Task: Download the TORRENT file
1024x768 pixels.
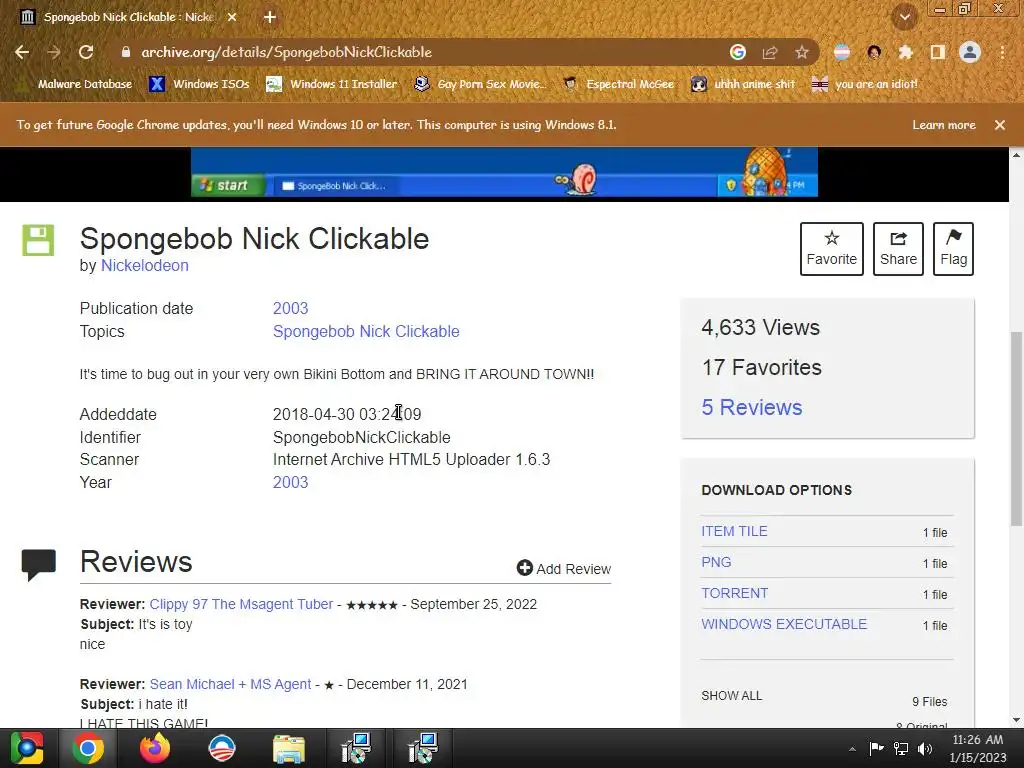Action: pos(734,593)
